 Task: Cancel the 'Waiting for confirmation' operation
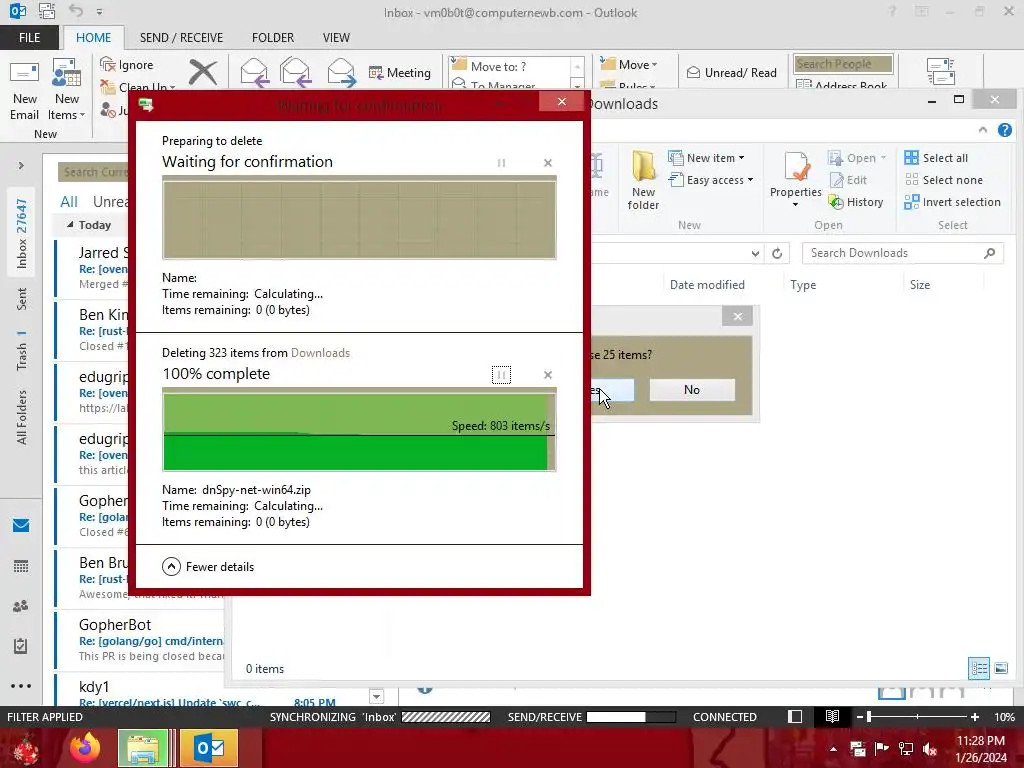(548, 163)
